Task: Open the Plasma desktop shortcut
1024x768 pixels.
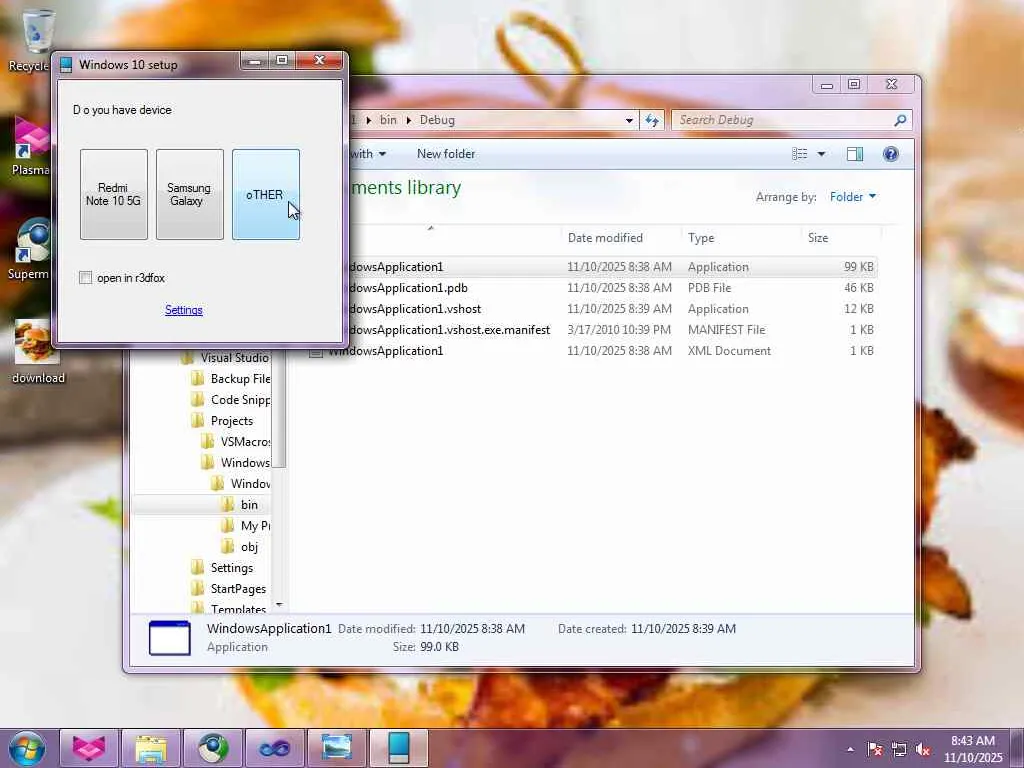Action: 31,147
